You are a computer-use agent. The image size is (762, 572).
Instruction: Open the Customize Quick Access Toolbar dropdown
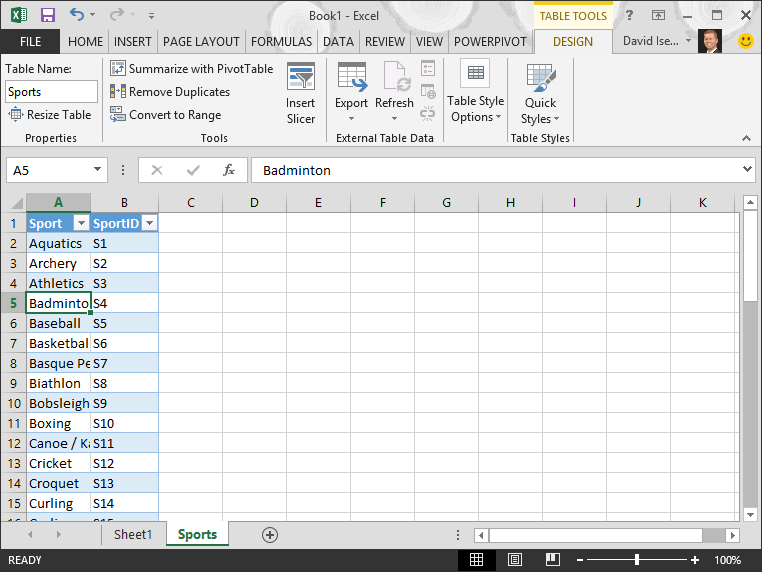click(x=152, y=16)
